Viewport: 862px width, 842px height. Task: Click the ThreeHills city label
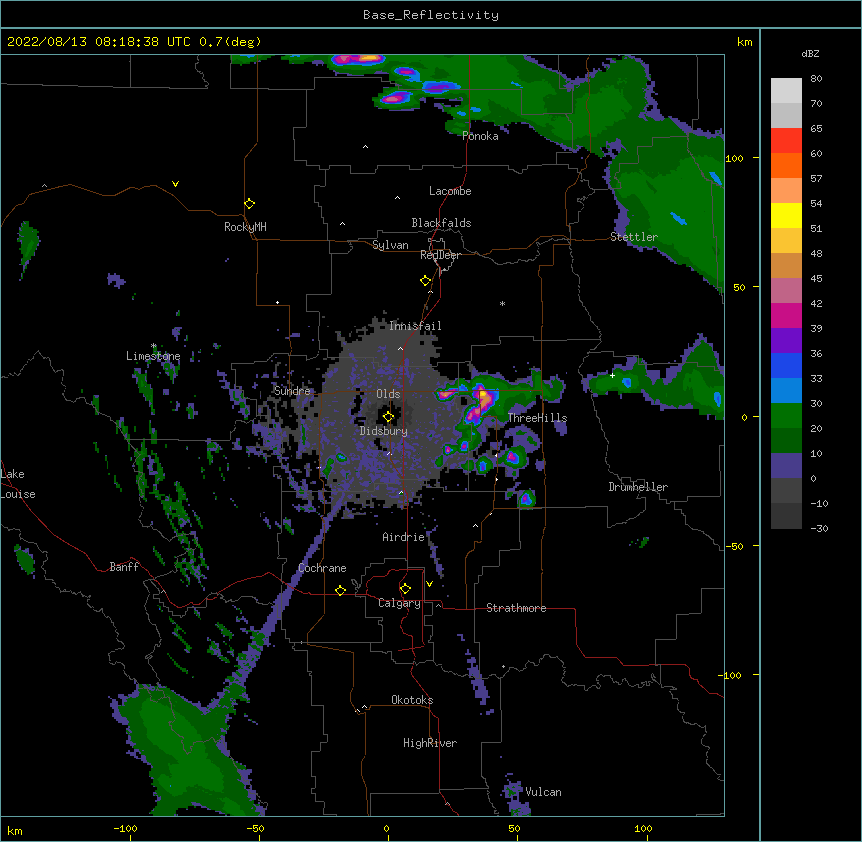[x=537, y=418]
